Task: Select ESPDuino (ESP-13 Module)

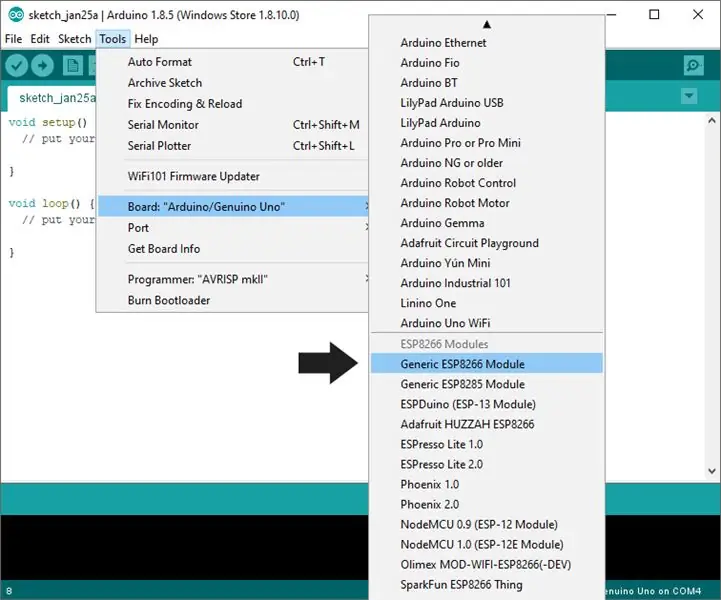Action: (x=486, y=405)
